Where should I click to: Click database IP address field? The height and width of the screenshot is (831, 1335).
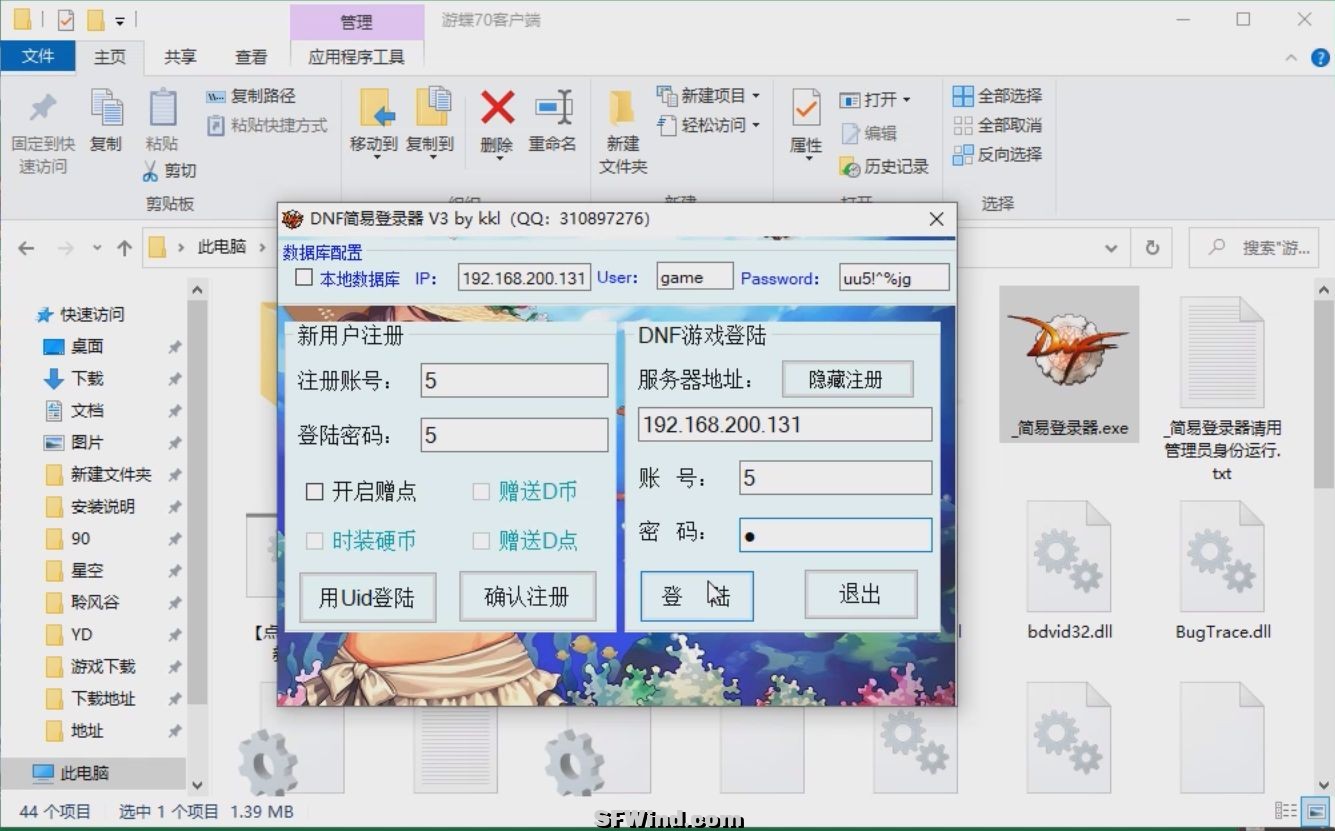[524, 277]
